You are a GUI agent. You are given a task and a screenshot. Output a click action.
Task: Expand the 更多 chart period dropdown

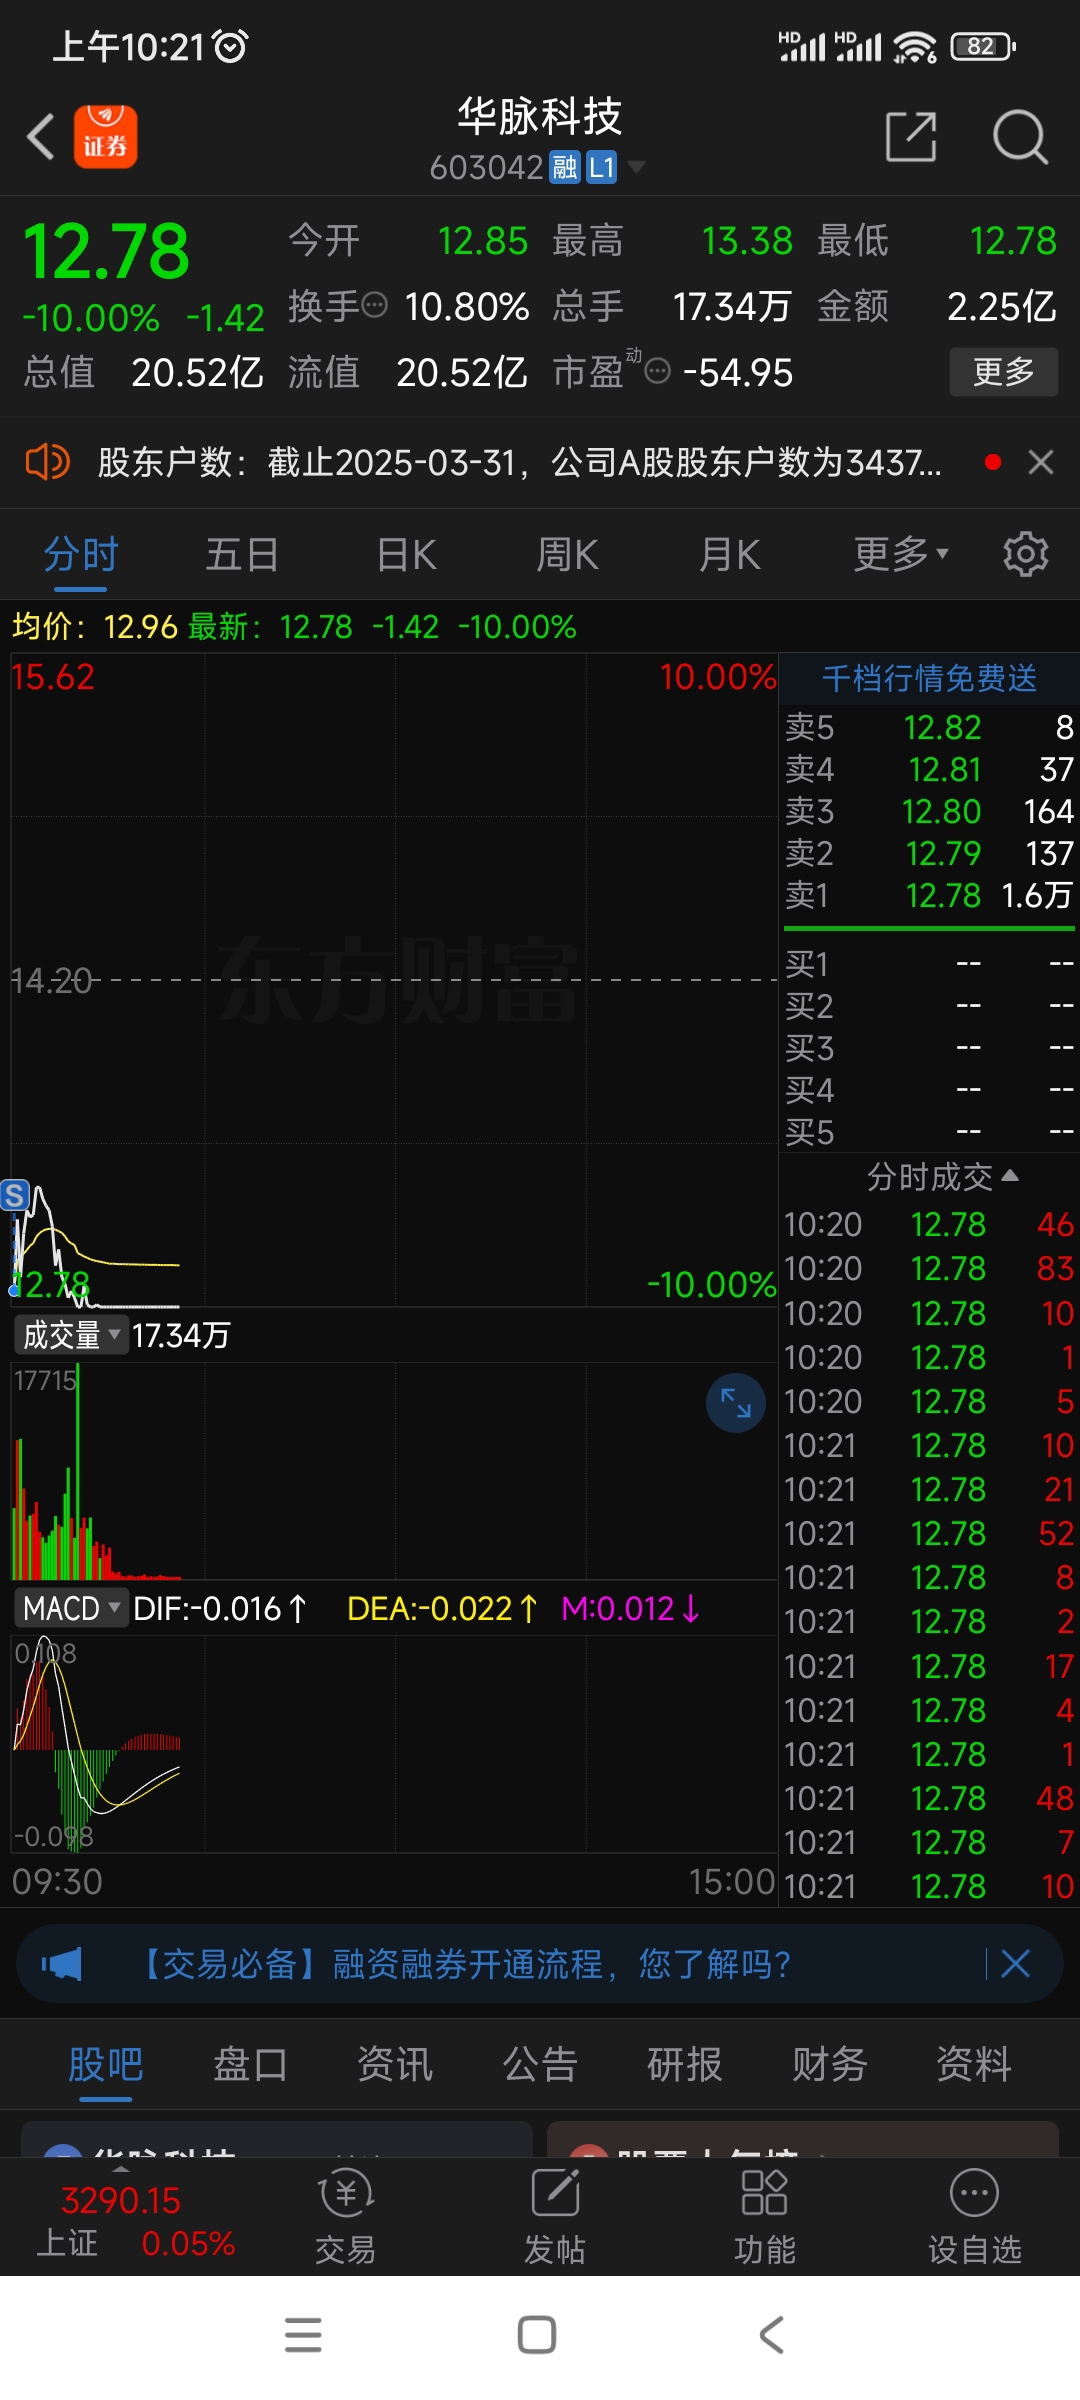pyautogui.click(x=900, y=554)
